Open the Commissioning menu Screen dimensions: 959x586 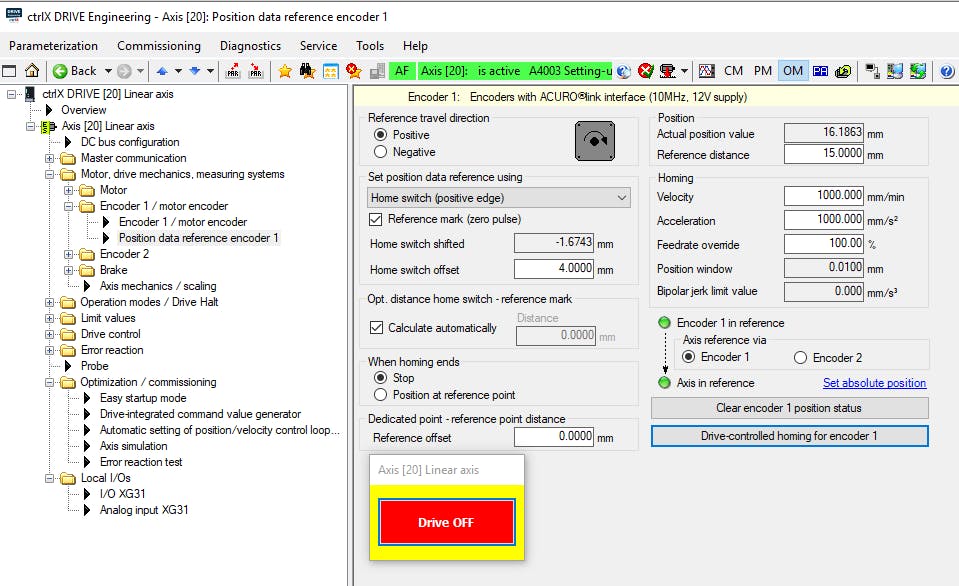(x=159, y=46)
